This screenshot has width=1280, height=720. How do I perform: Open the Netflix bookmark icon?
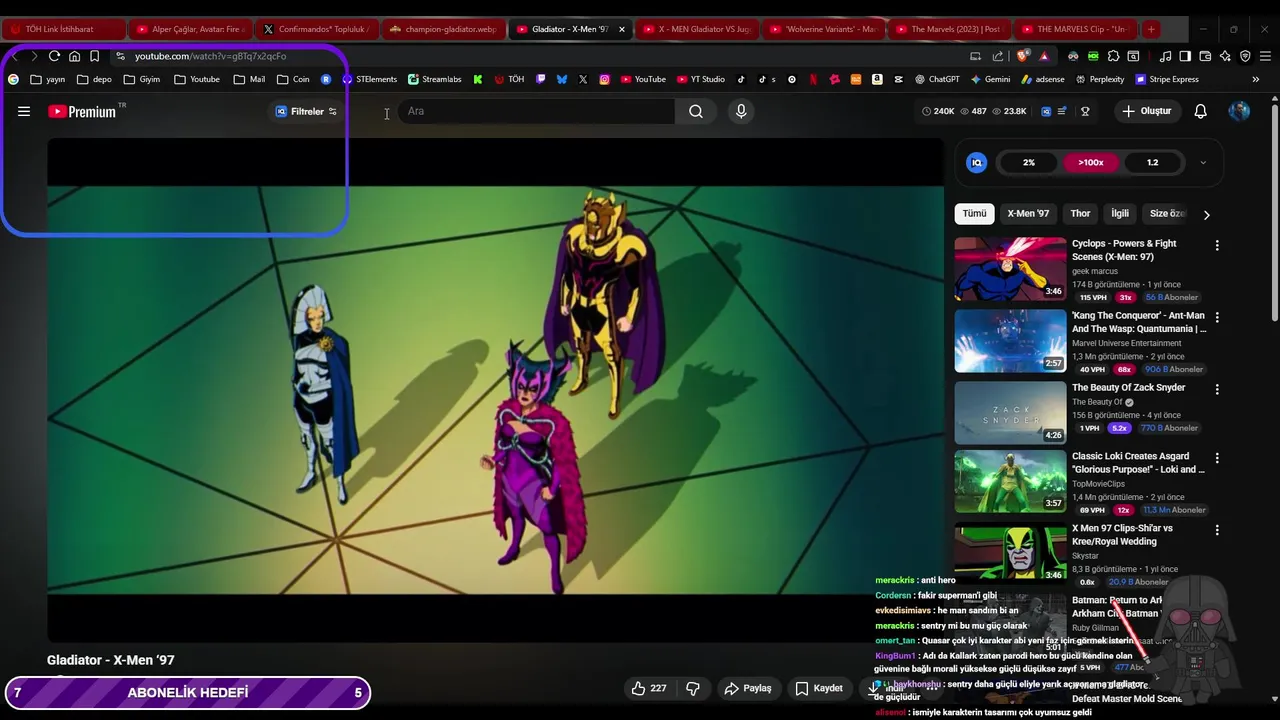coord(813,79)
